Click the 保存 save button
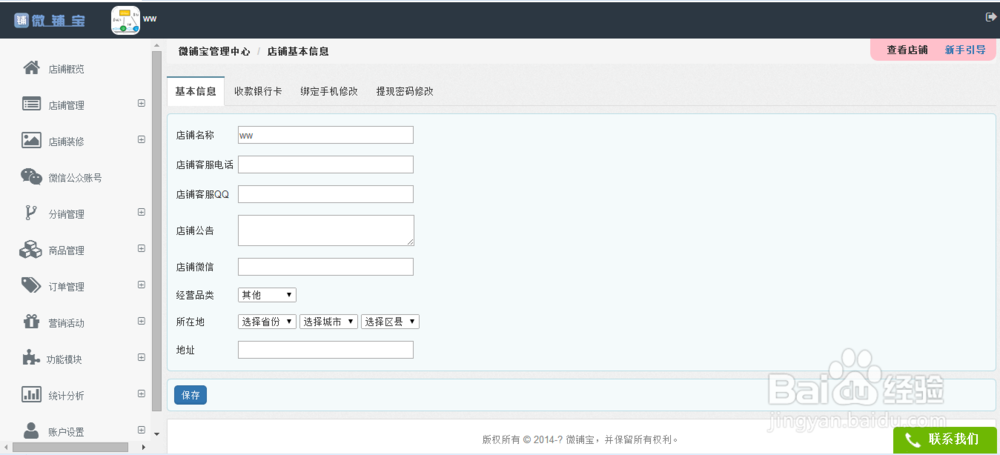Viewport: 1000px width, 455px height. tap(190, 395)
